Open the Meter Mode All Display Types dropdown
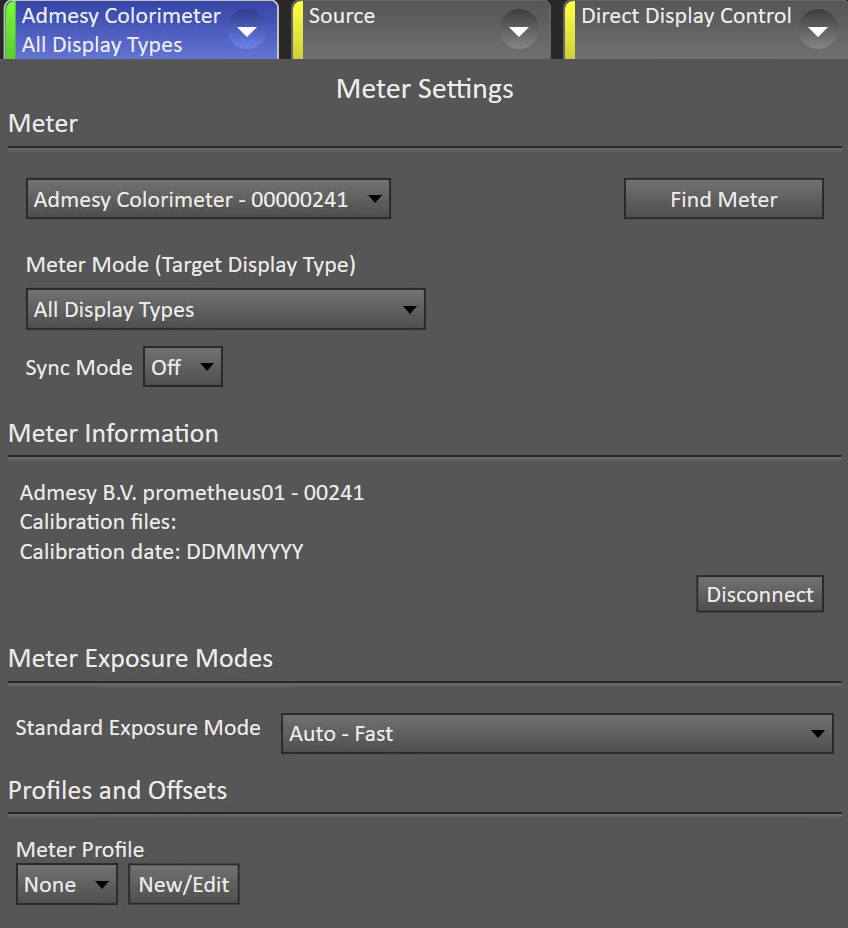The image size is (848, 928). (x=225, y=309)
